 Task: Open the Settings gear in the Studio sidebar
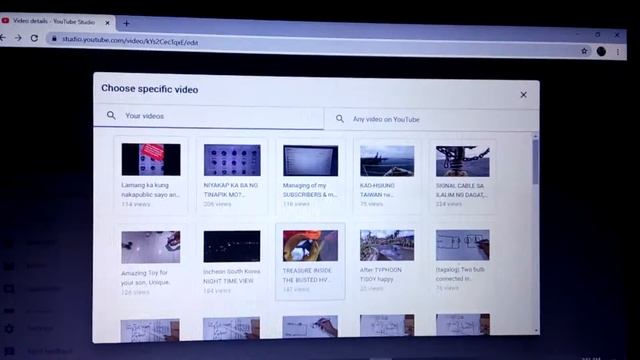tap(9, 329)
